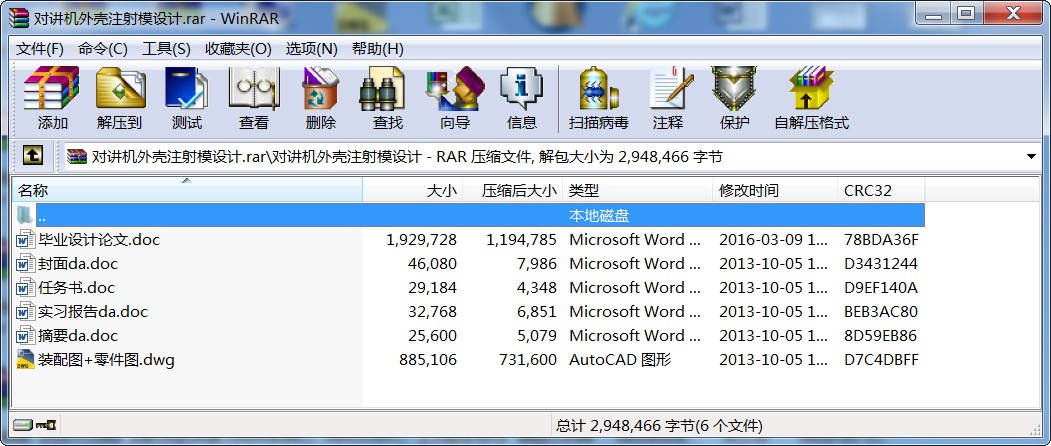Viewport: 1051px width, 446px height.
Task: Open the 文件(F) menu
Action: [40, 49]
